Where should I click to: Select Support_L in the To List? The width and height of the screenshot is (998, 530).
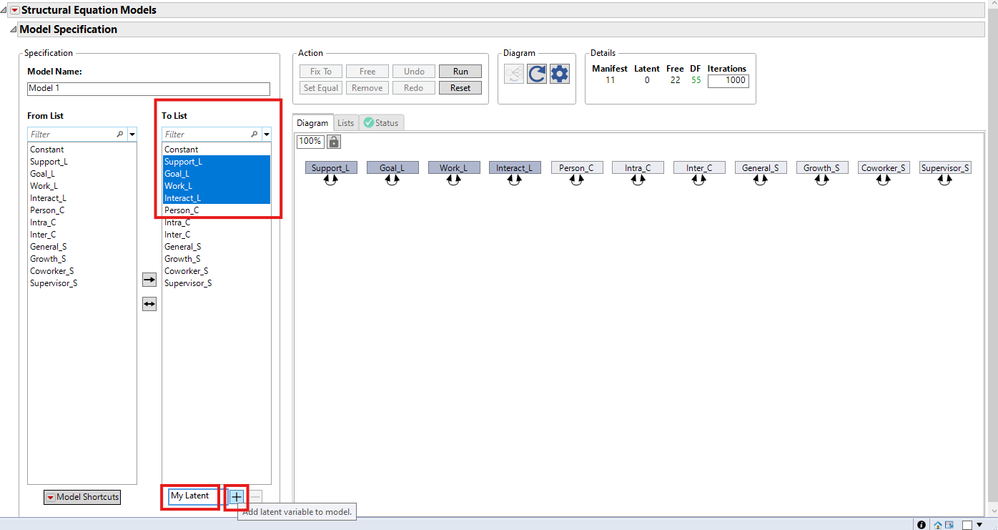pos(216,162)
